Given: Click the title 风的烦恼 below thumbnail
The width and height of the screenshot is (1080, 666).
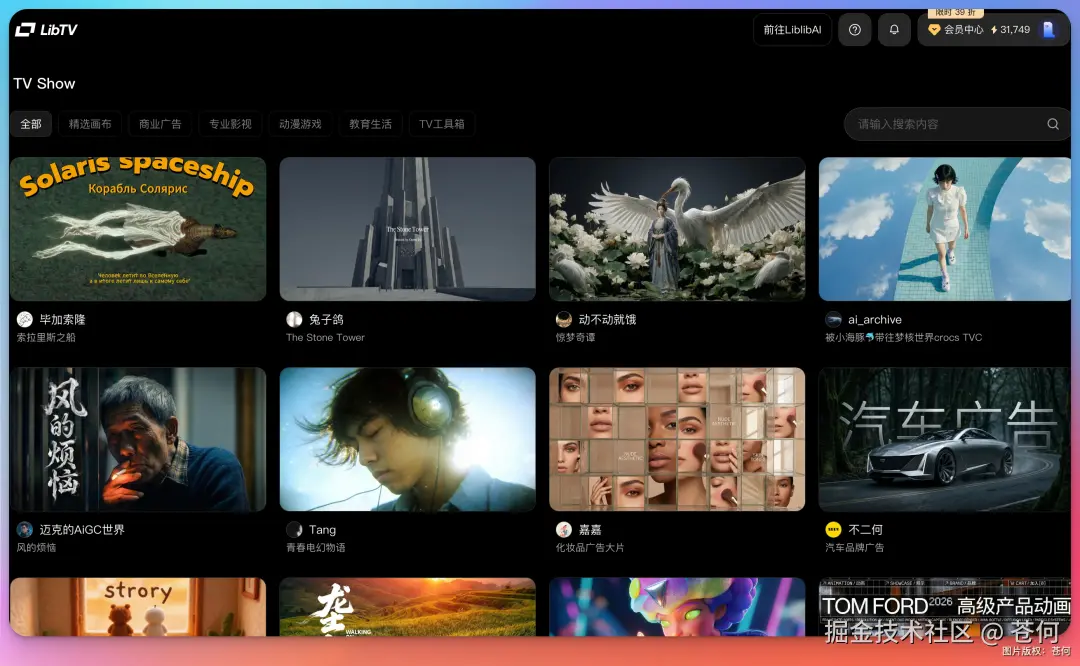Looking at the screenshot, I should (x=37, y=548).
